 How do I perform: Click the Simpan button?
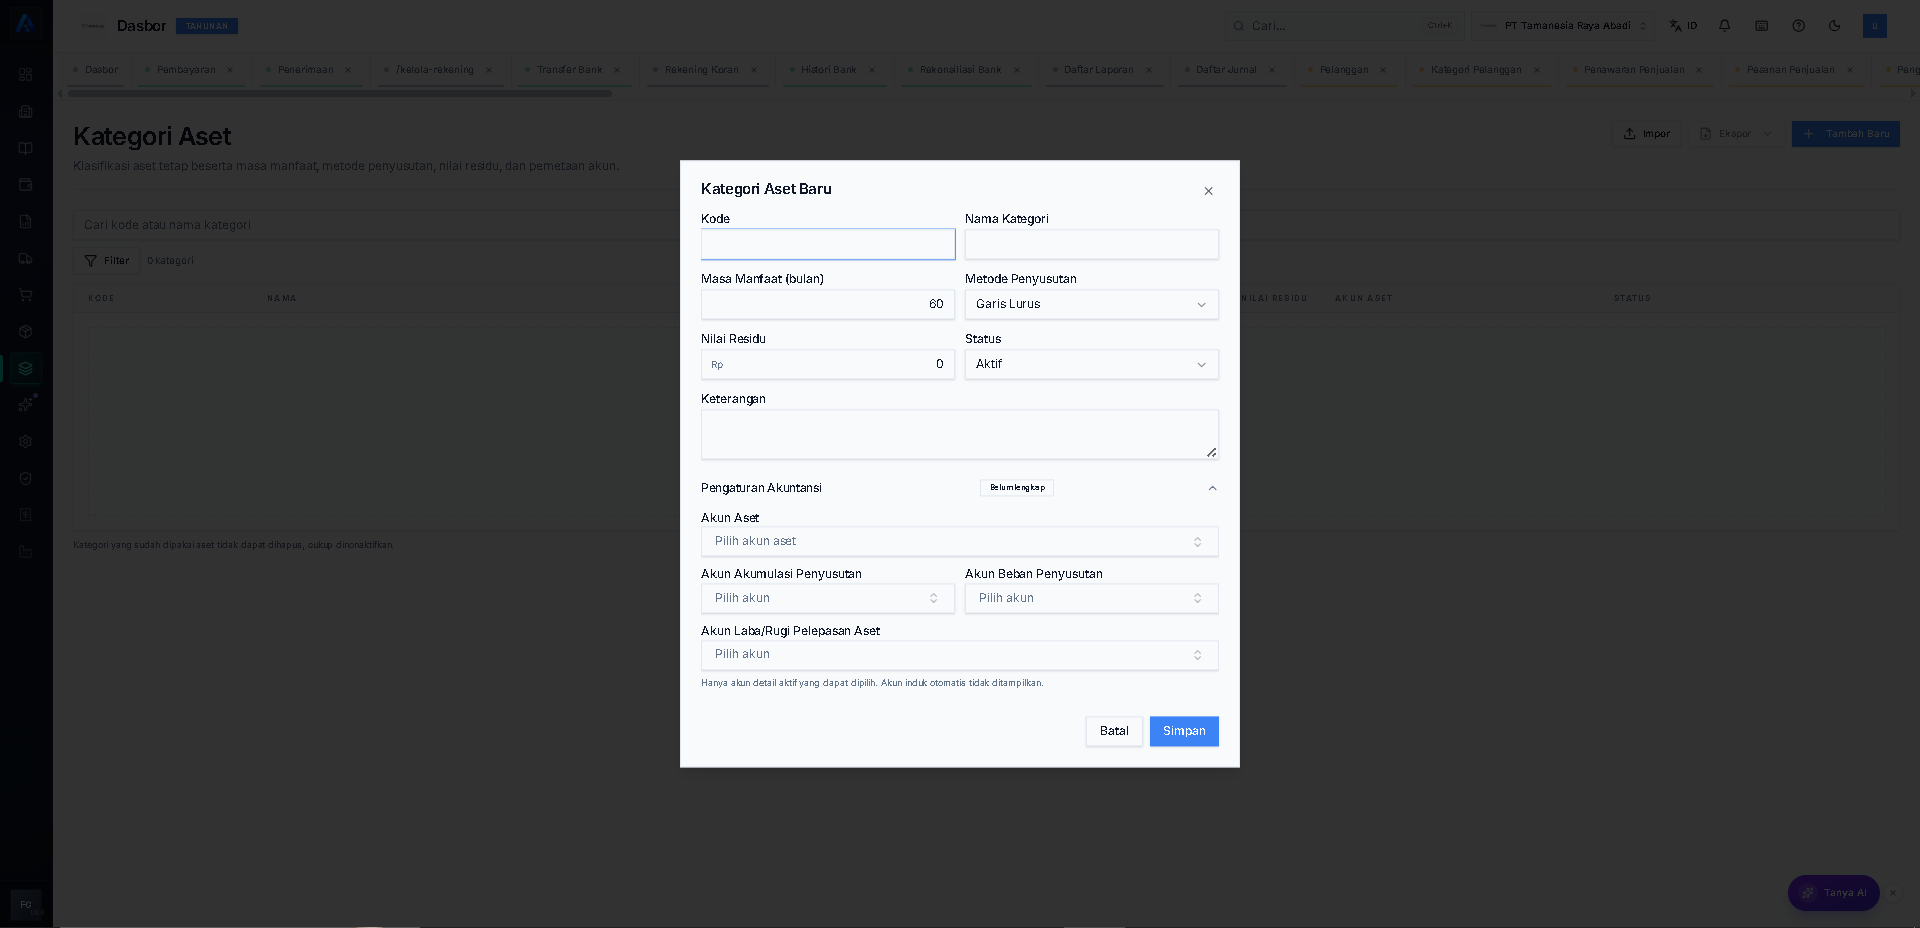1184,731
